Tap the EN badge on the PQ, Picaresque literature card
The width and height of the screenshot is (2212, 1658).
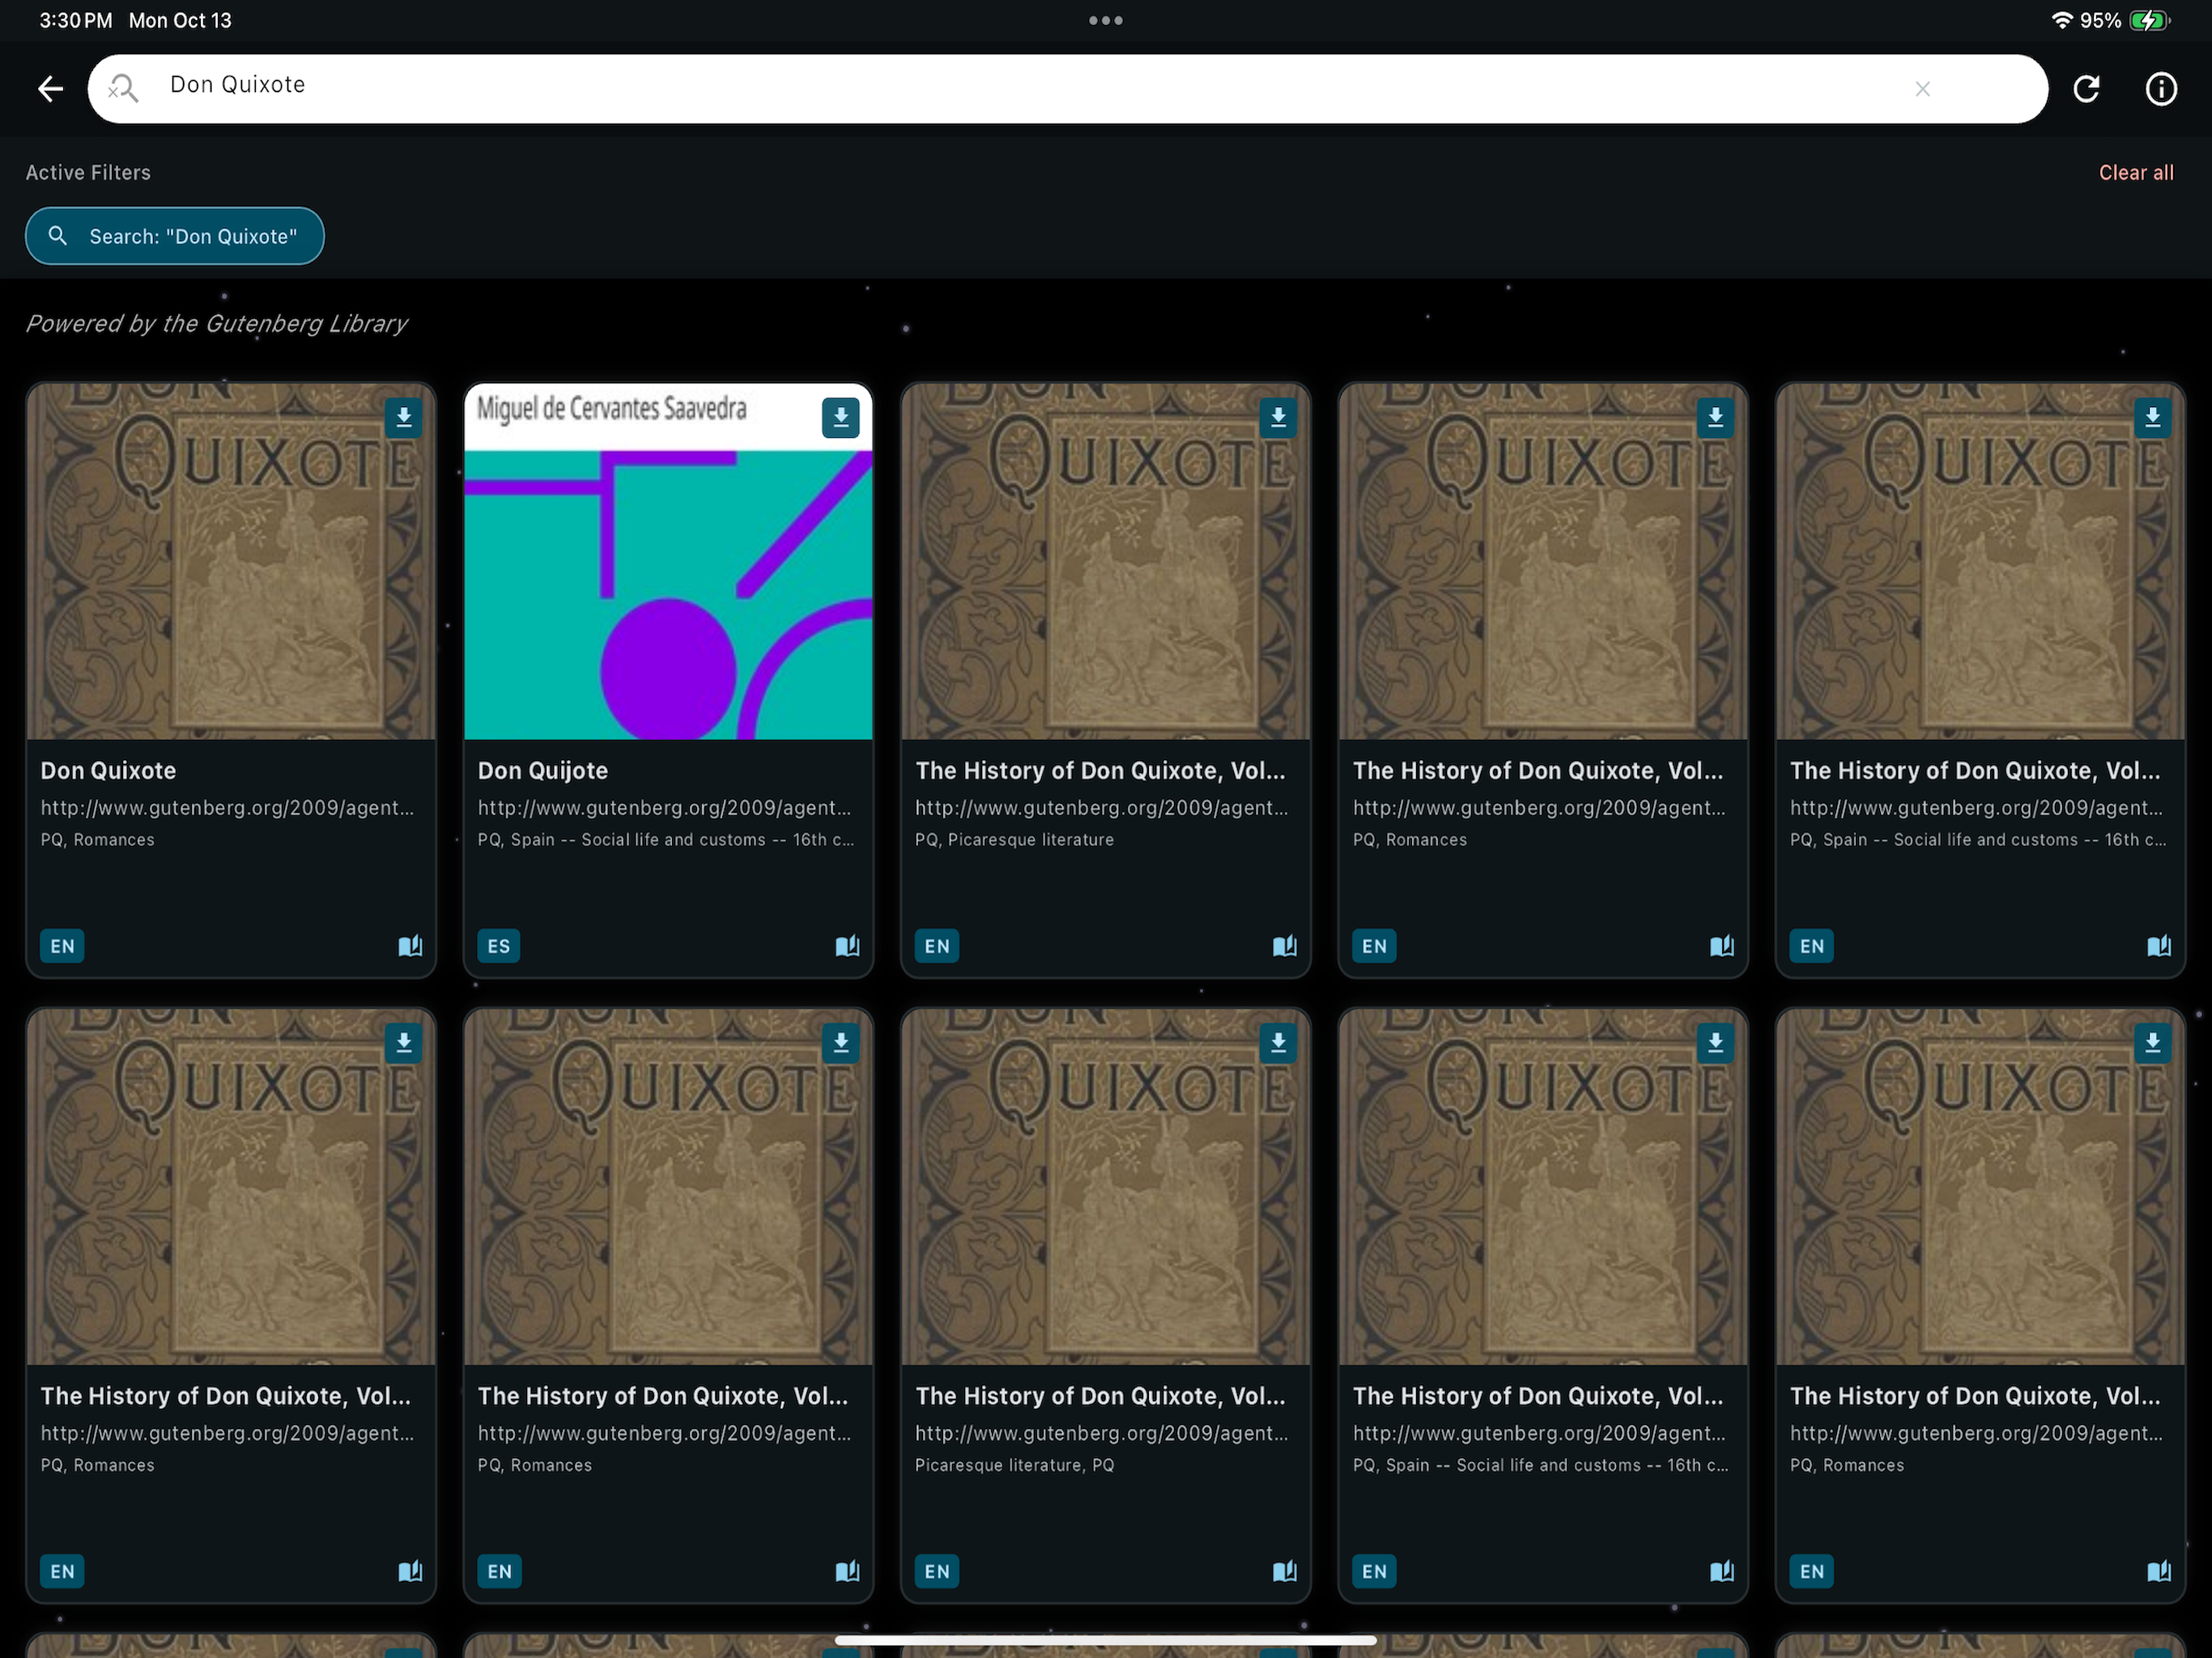point(937,946)
